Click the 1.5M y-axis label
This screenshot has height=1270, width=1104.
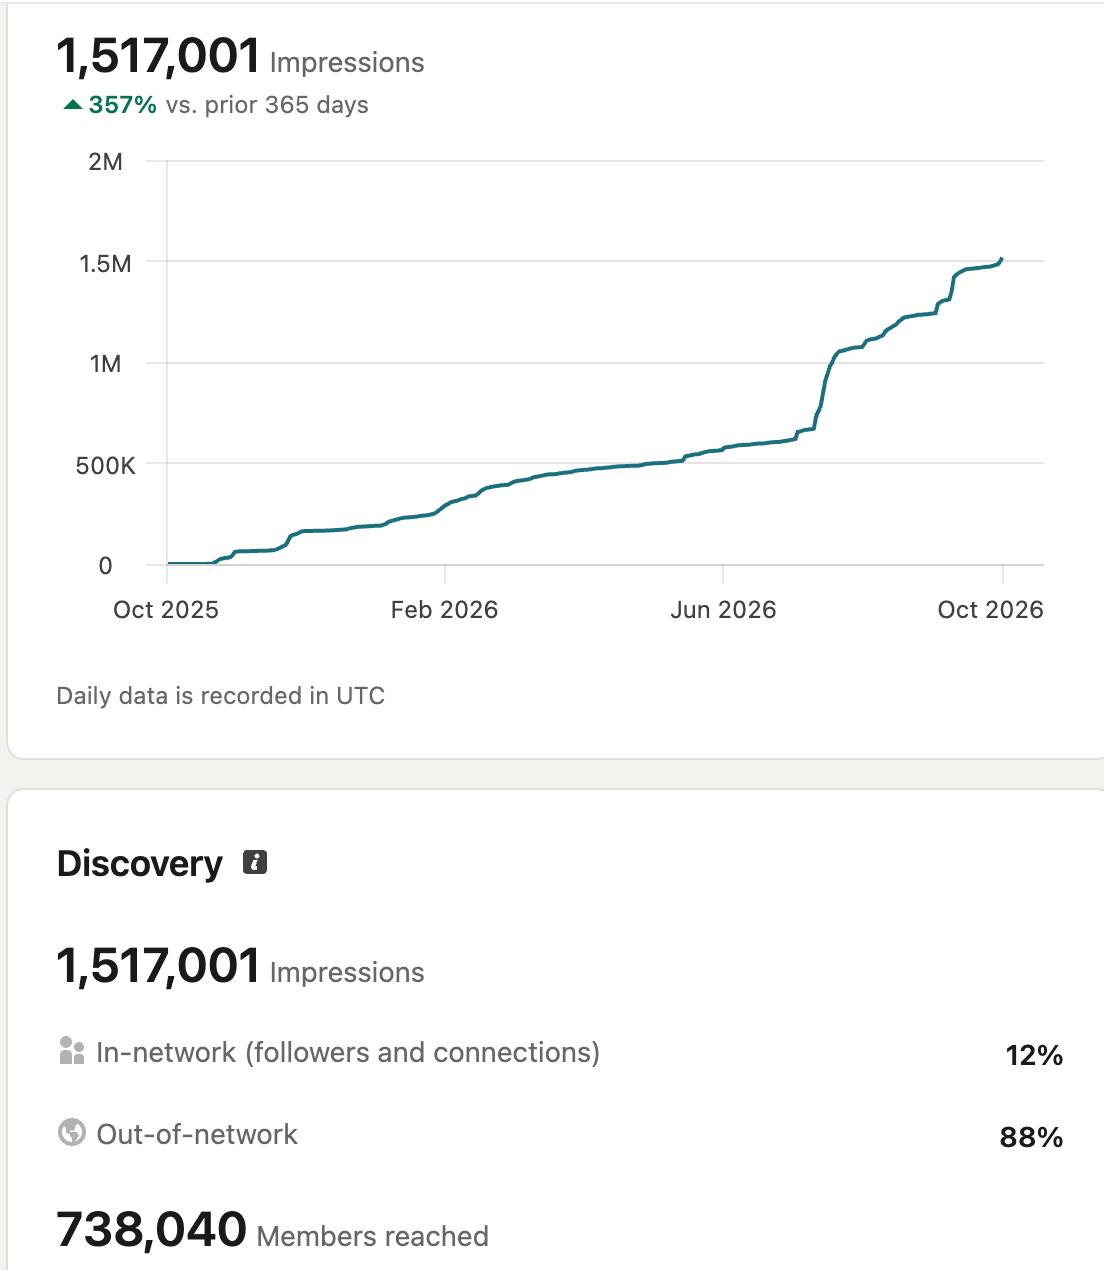click(106, 264)
